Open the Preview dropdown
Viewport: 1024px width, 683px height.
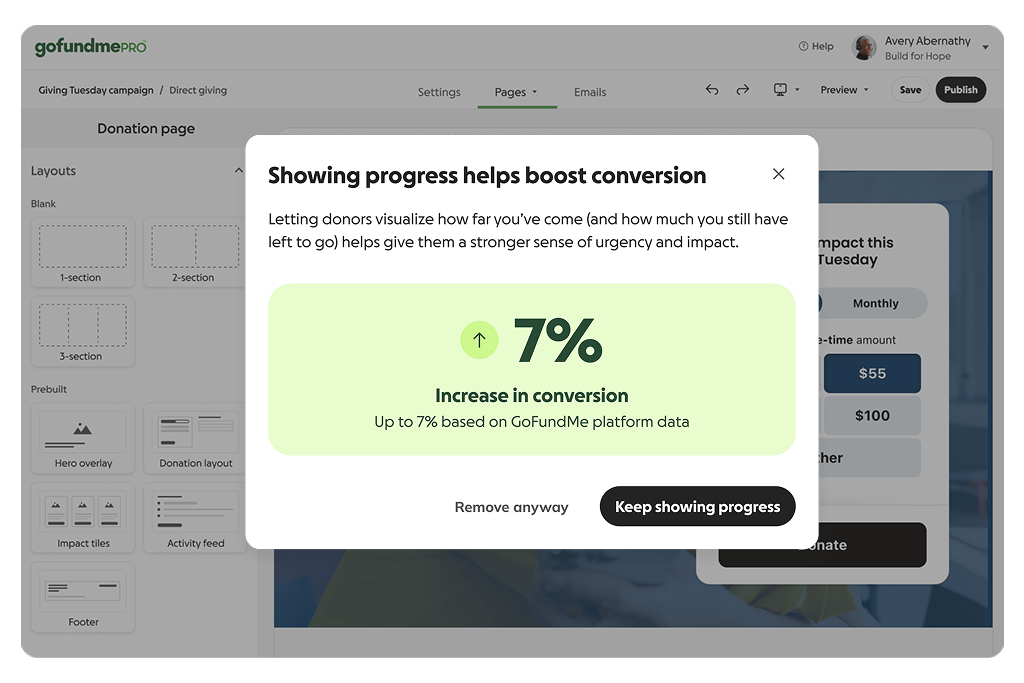[x=844, y=89]
